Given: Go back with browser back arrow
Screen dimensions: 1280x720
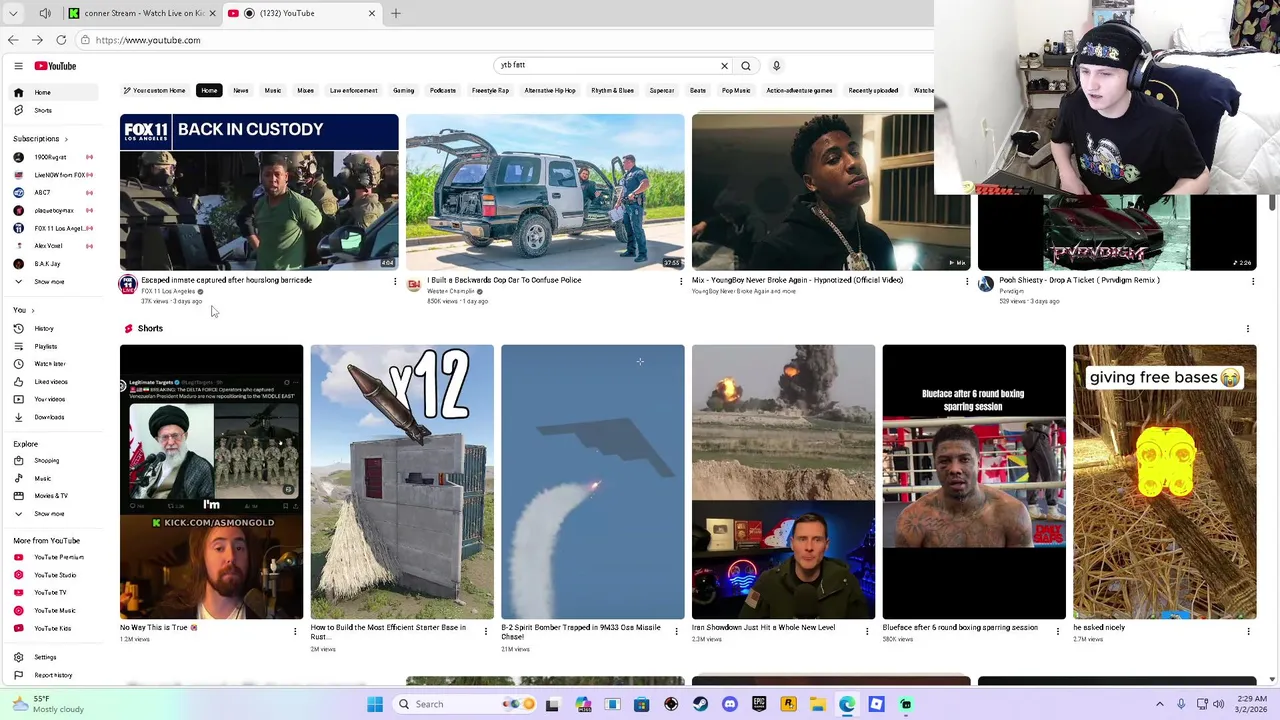Looking at the screenshot, I should pos(13,40).
